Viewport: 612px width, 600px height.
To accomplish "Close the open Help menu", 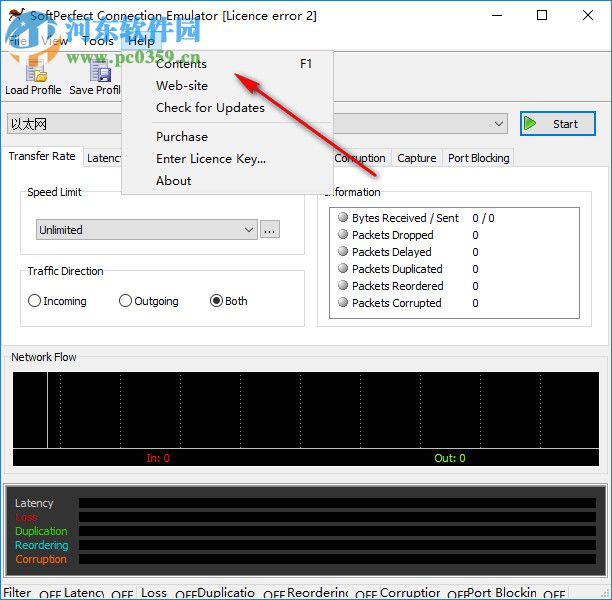I will [141, 41].
